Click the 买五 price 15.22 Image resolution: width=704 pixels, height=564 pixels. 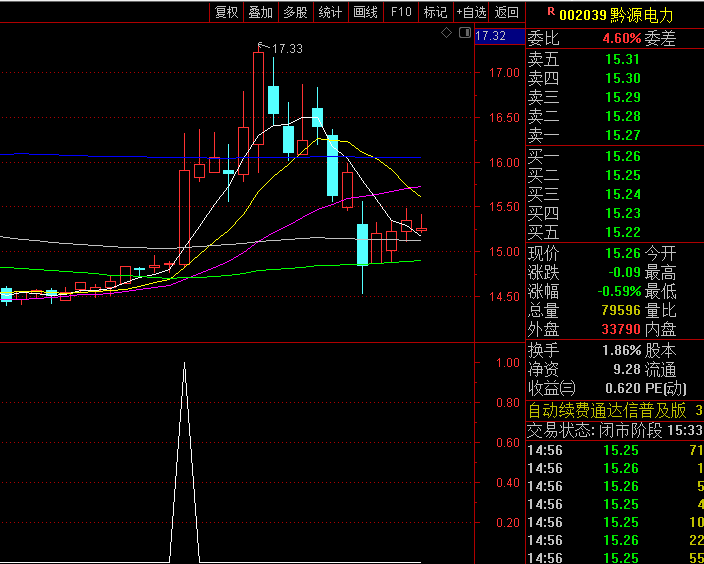coord(622,232)
